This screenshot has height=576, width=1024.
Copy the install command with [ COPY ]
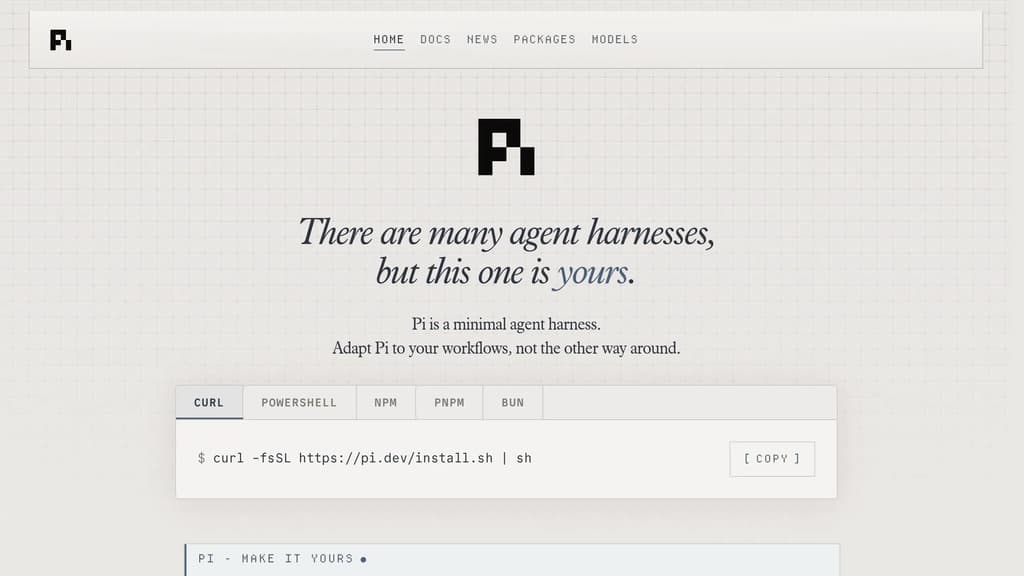[x=772, y=458]
